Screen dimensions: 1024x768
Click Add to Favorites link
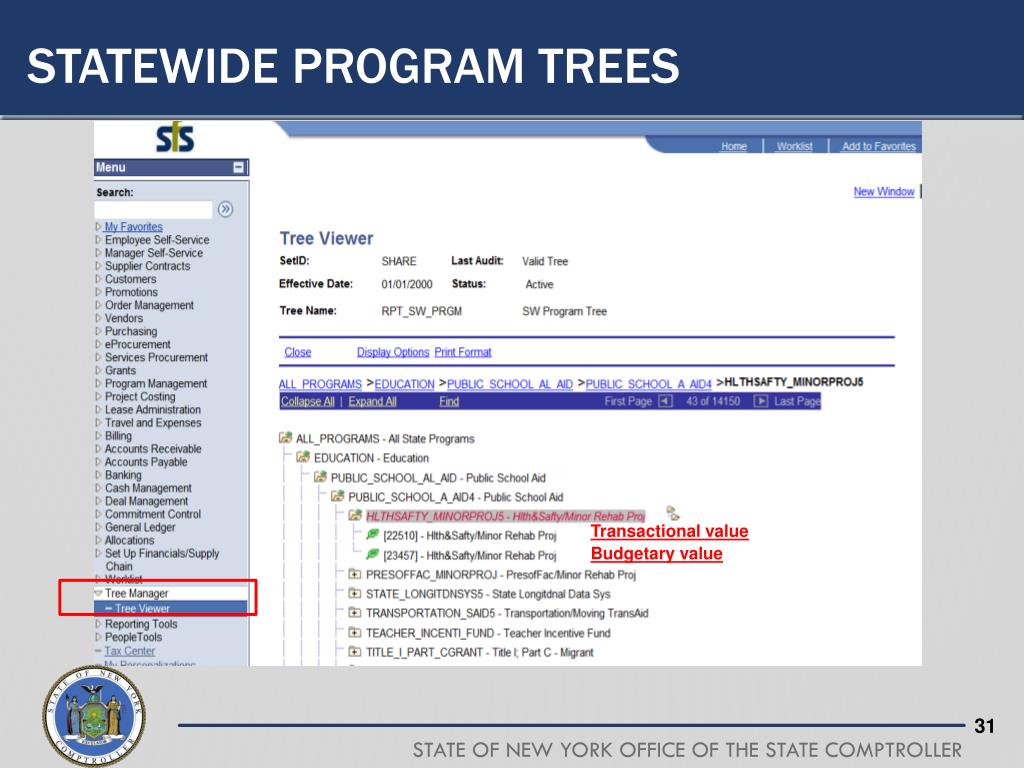[x=879, y=146]
